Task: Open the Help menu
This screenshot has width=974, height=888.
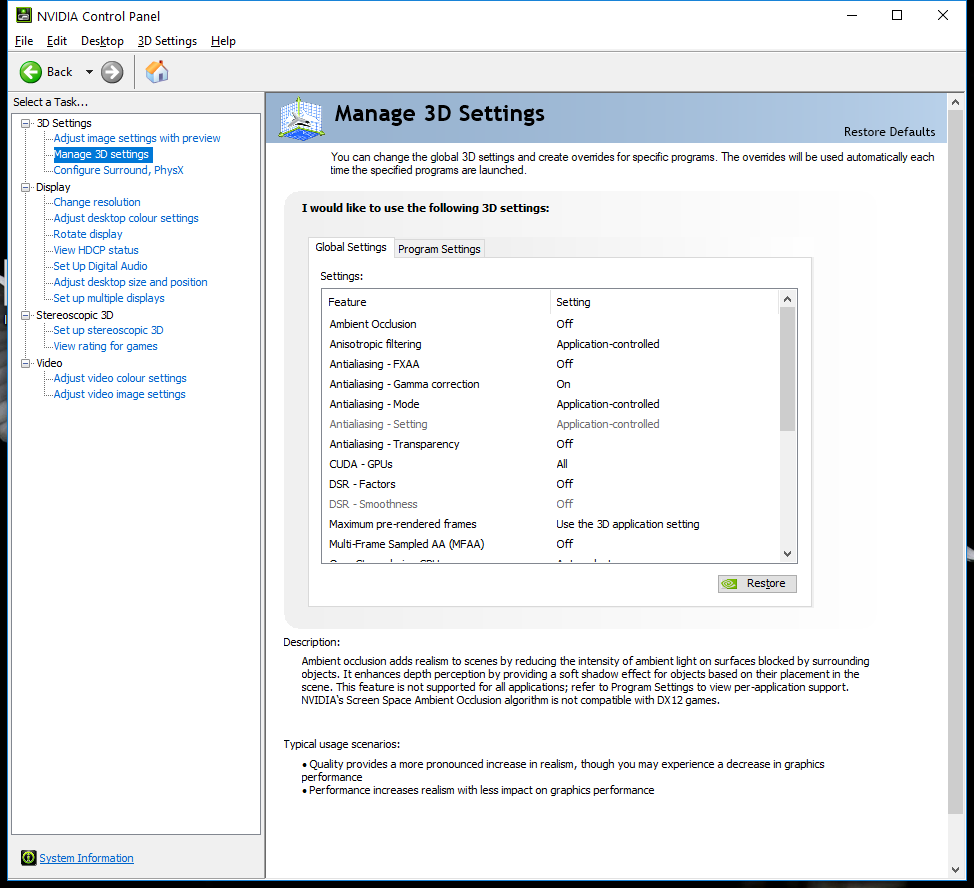Action: click(x=223, y=41)
